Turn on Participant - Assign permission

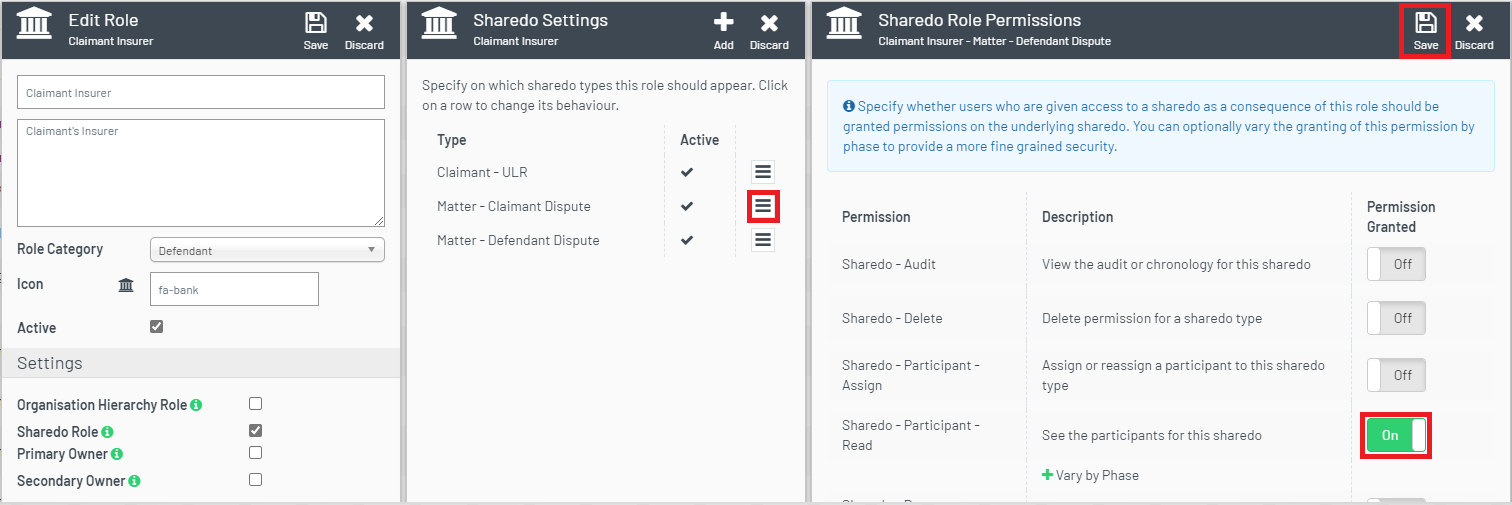1396,375
